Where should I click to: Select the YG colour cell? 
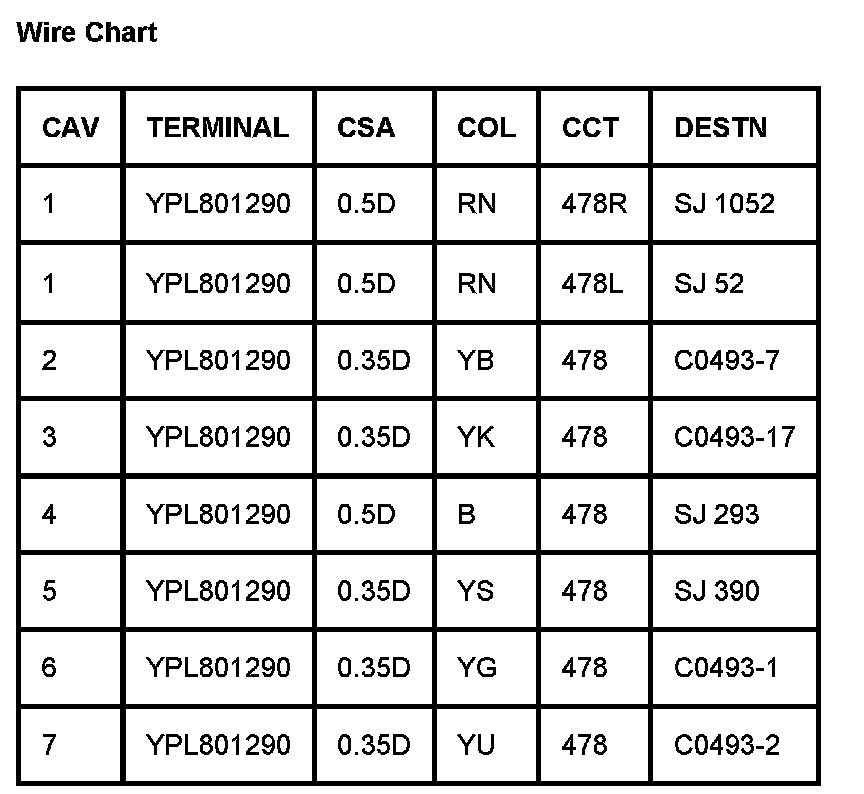476,667
